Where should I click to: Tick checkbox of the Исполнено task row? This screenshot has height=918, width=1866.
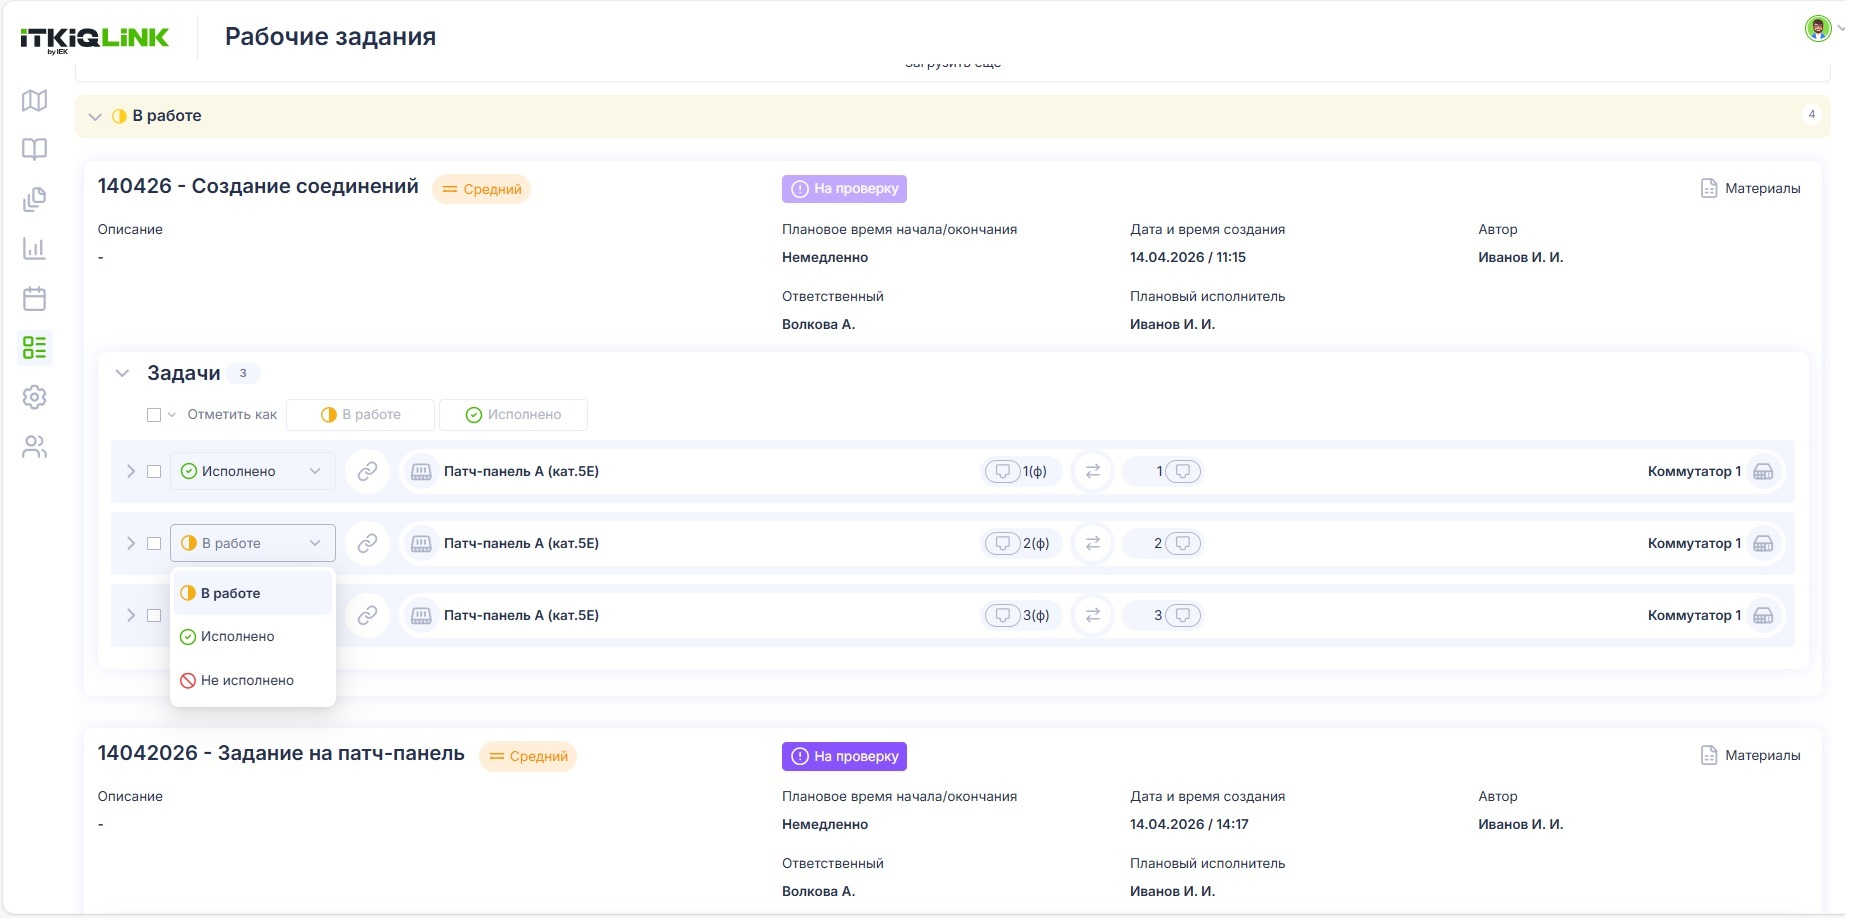(154, 471)
